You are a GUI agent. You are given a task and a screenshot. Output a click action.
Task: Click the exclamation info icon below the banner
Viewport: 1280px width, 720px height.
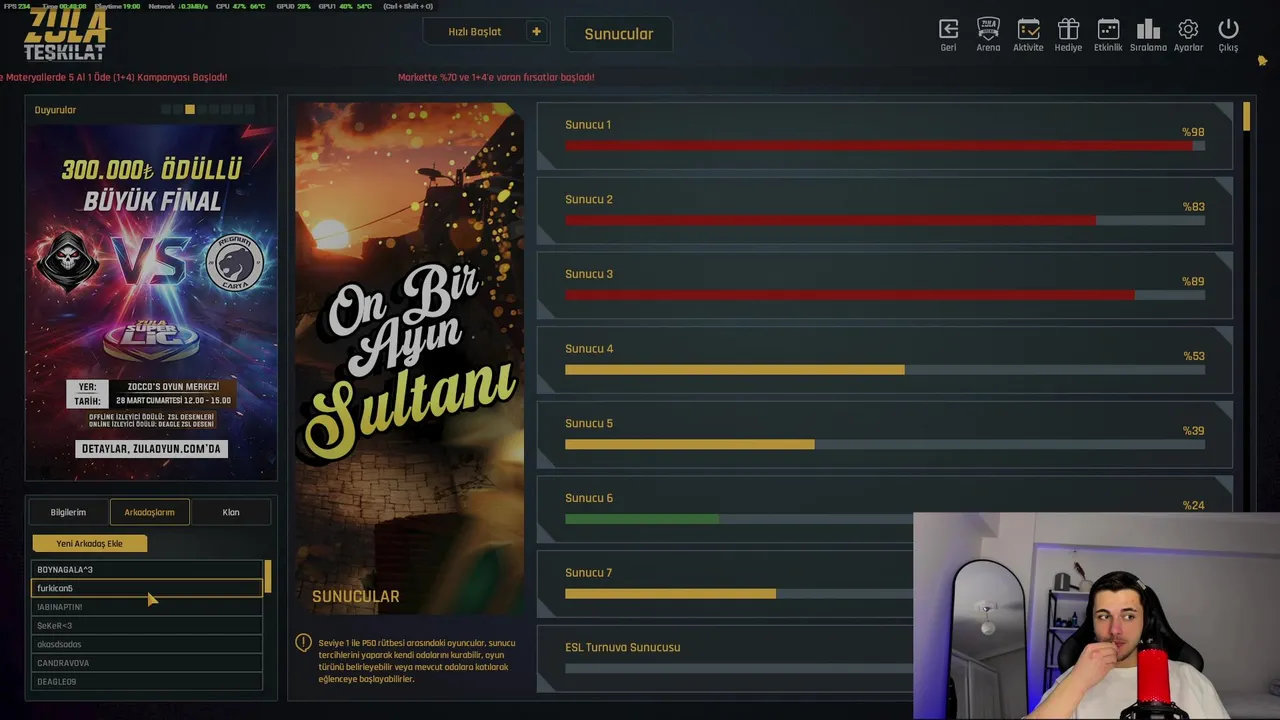(303, 642)
